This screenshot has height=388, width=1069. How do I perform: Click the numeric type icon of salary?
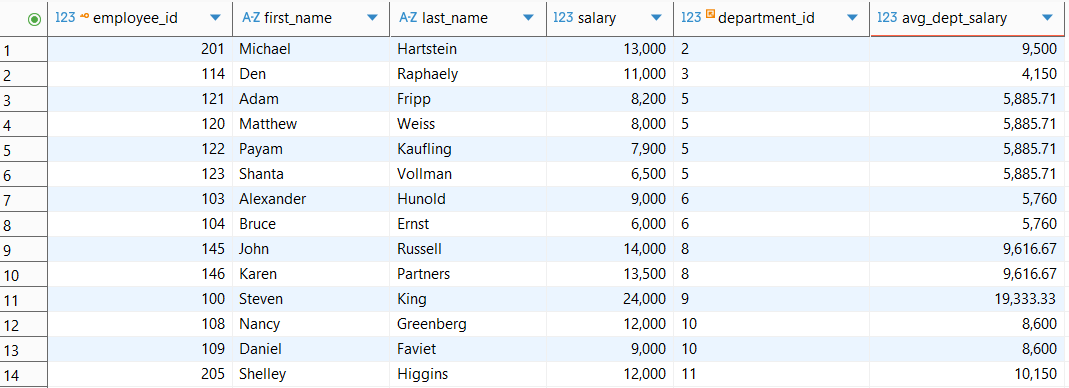pyautogui.click(x=563, y=18)
